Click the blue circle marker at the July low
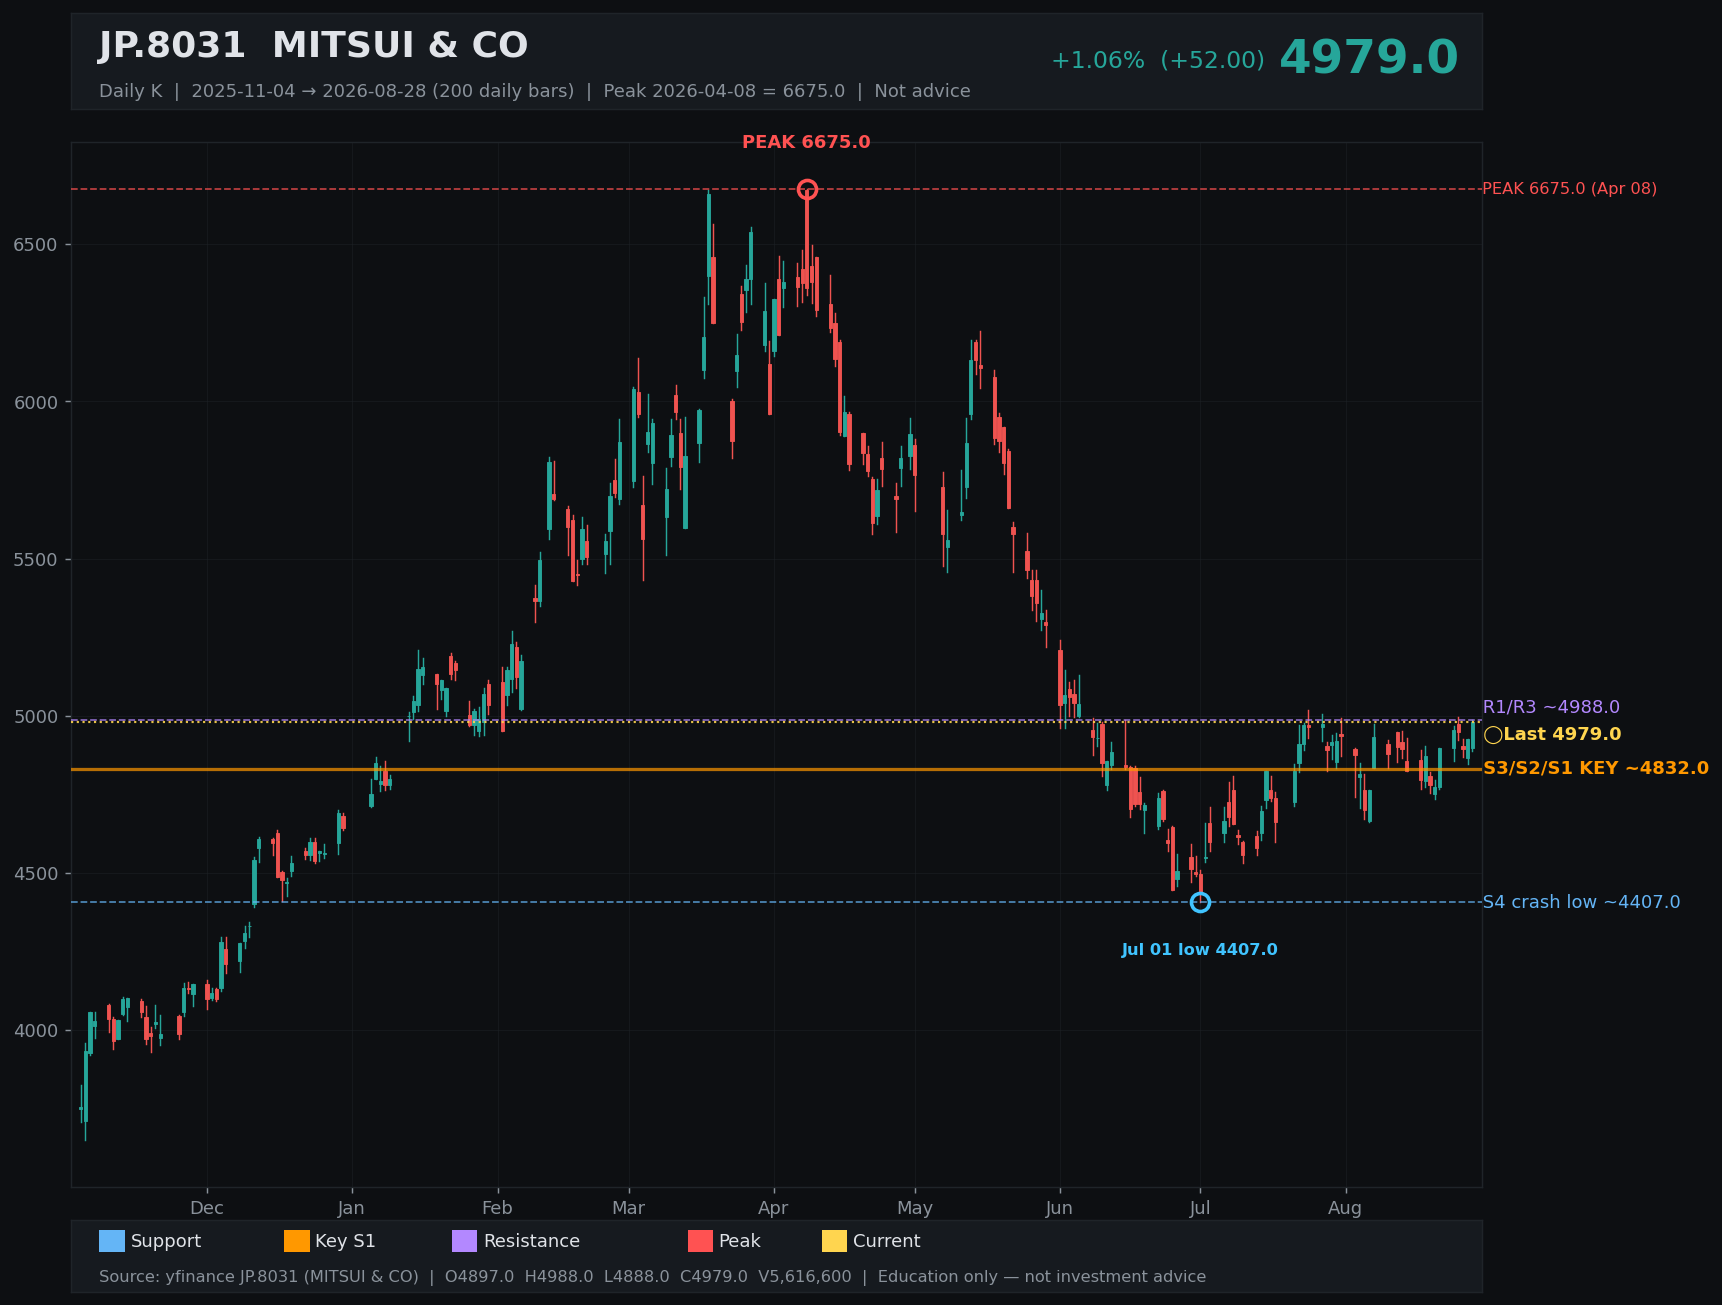 tap(1200, 902)
